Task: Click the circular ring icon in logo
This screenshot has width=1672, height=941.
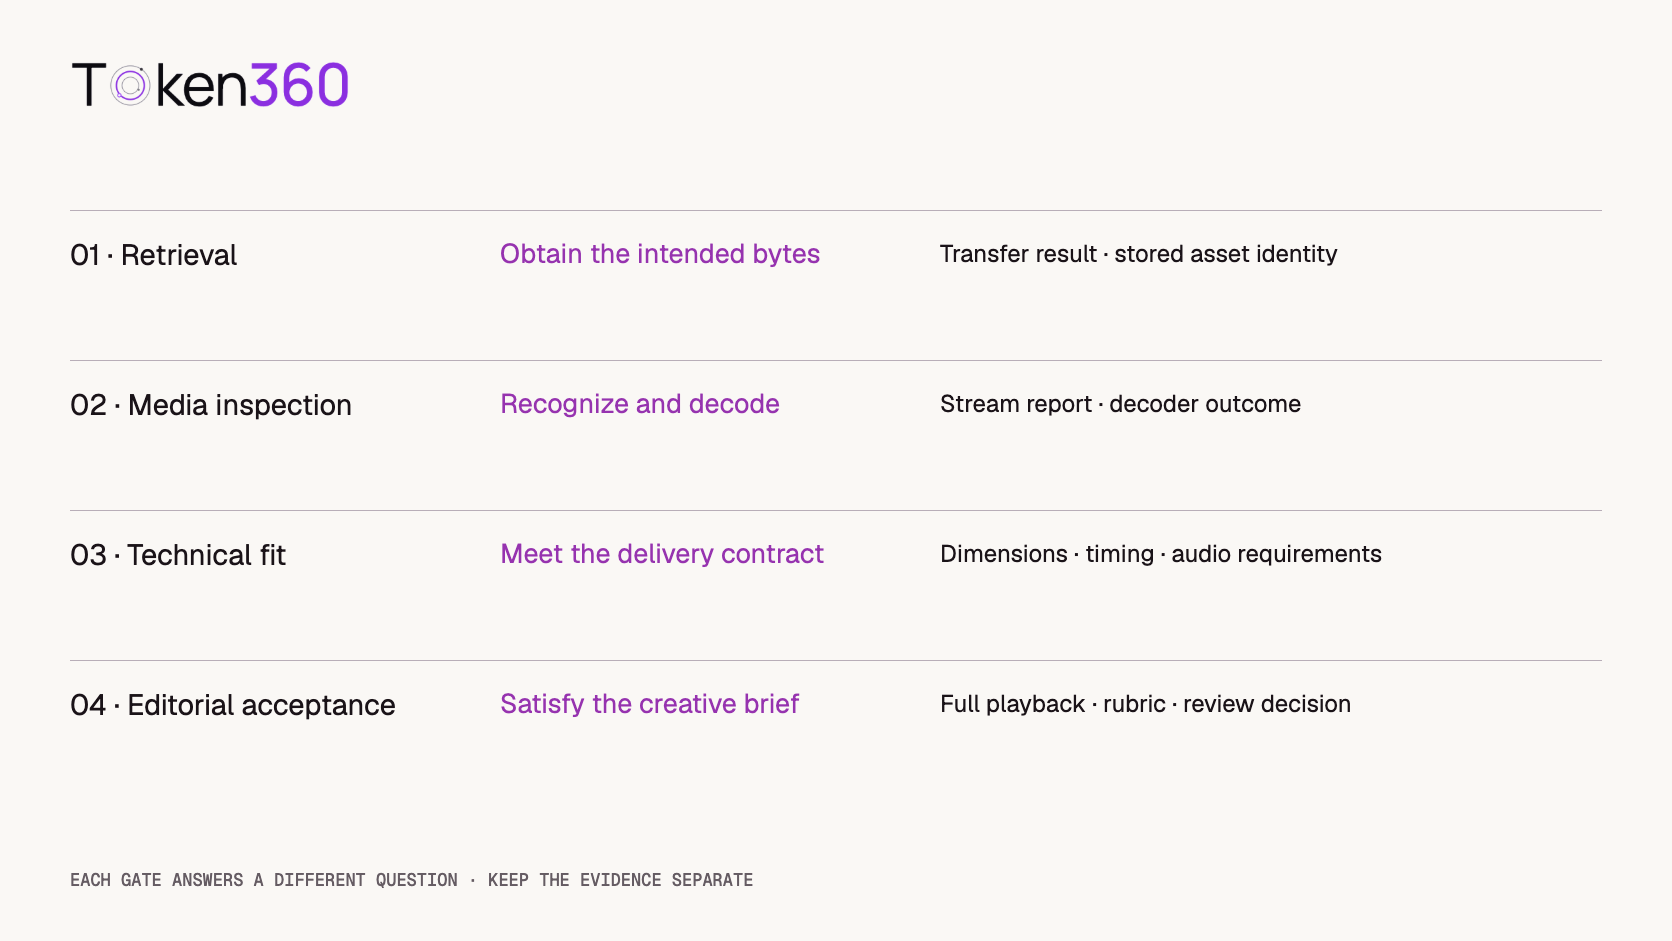Action: [130, 86]
